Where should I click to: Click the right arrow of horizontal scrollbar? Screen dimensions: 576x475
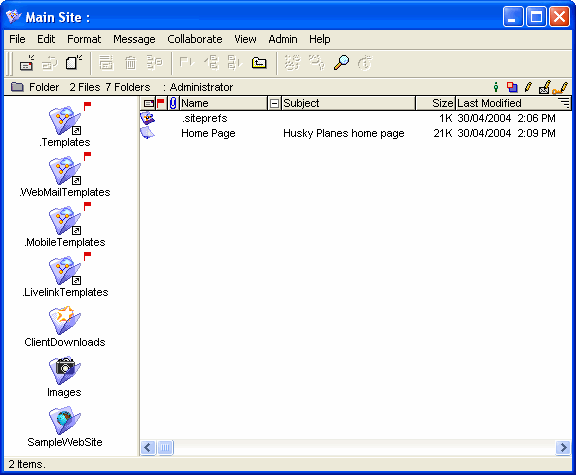pos(563,447)
